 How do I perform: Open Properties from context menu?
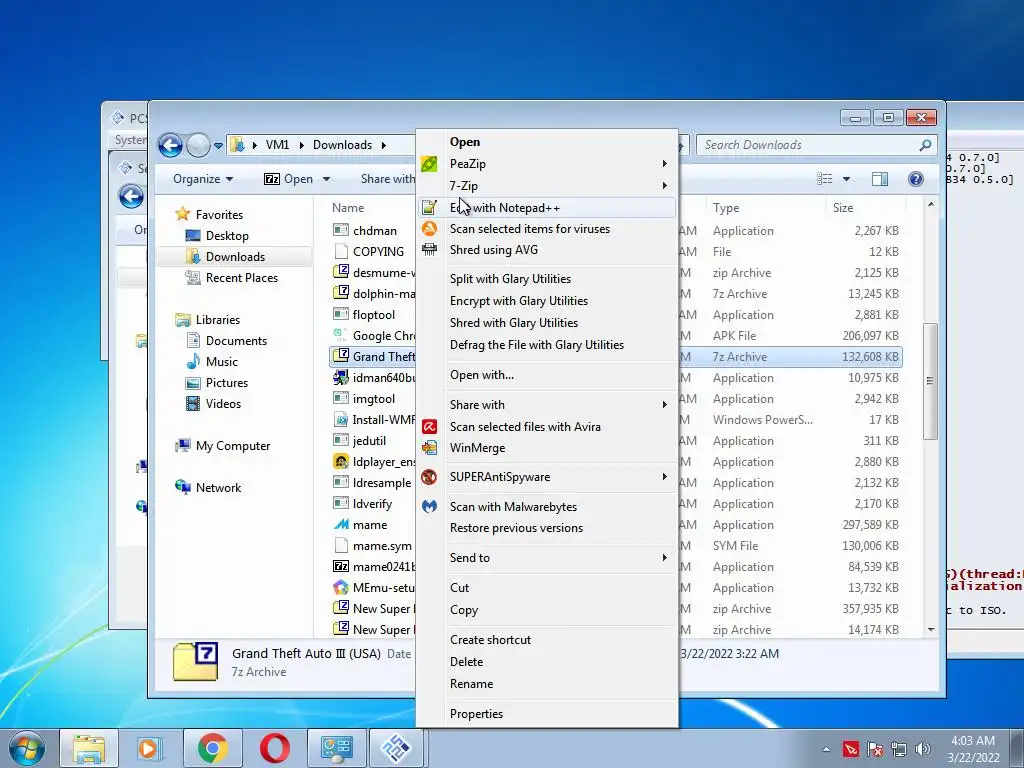tap(476, 714)
